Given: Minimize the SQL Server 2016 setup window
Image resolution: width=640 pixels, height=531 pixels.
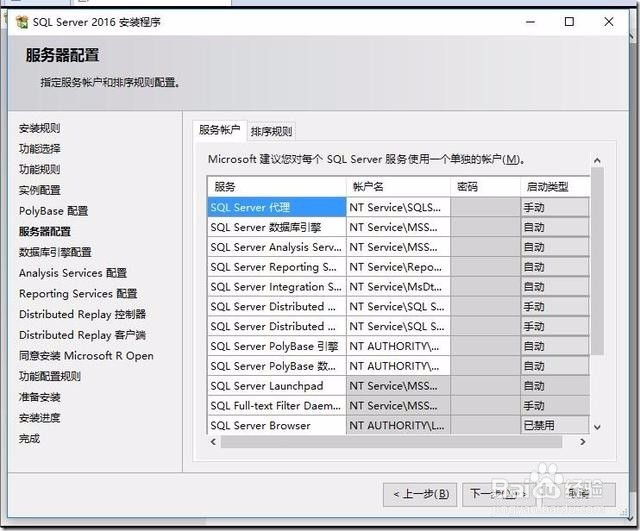Looking at the screenshot, I should (530, 22).
